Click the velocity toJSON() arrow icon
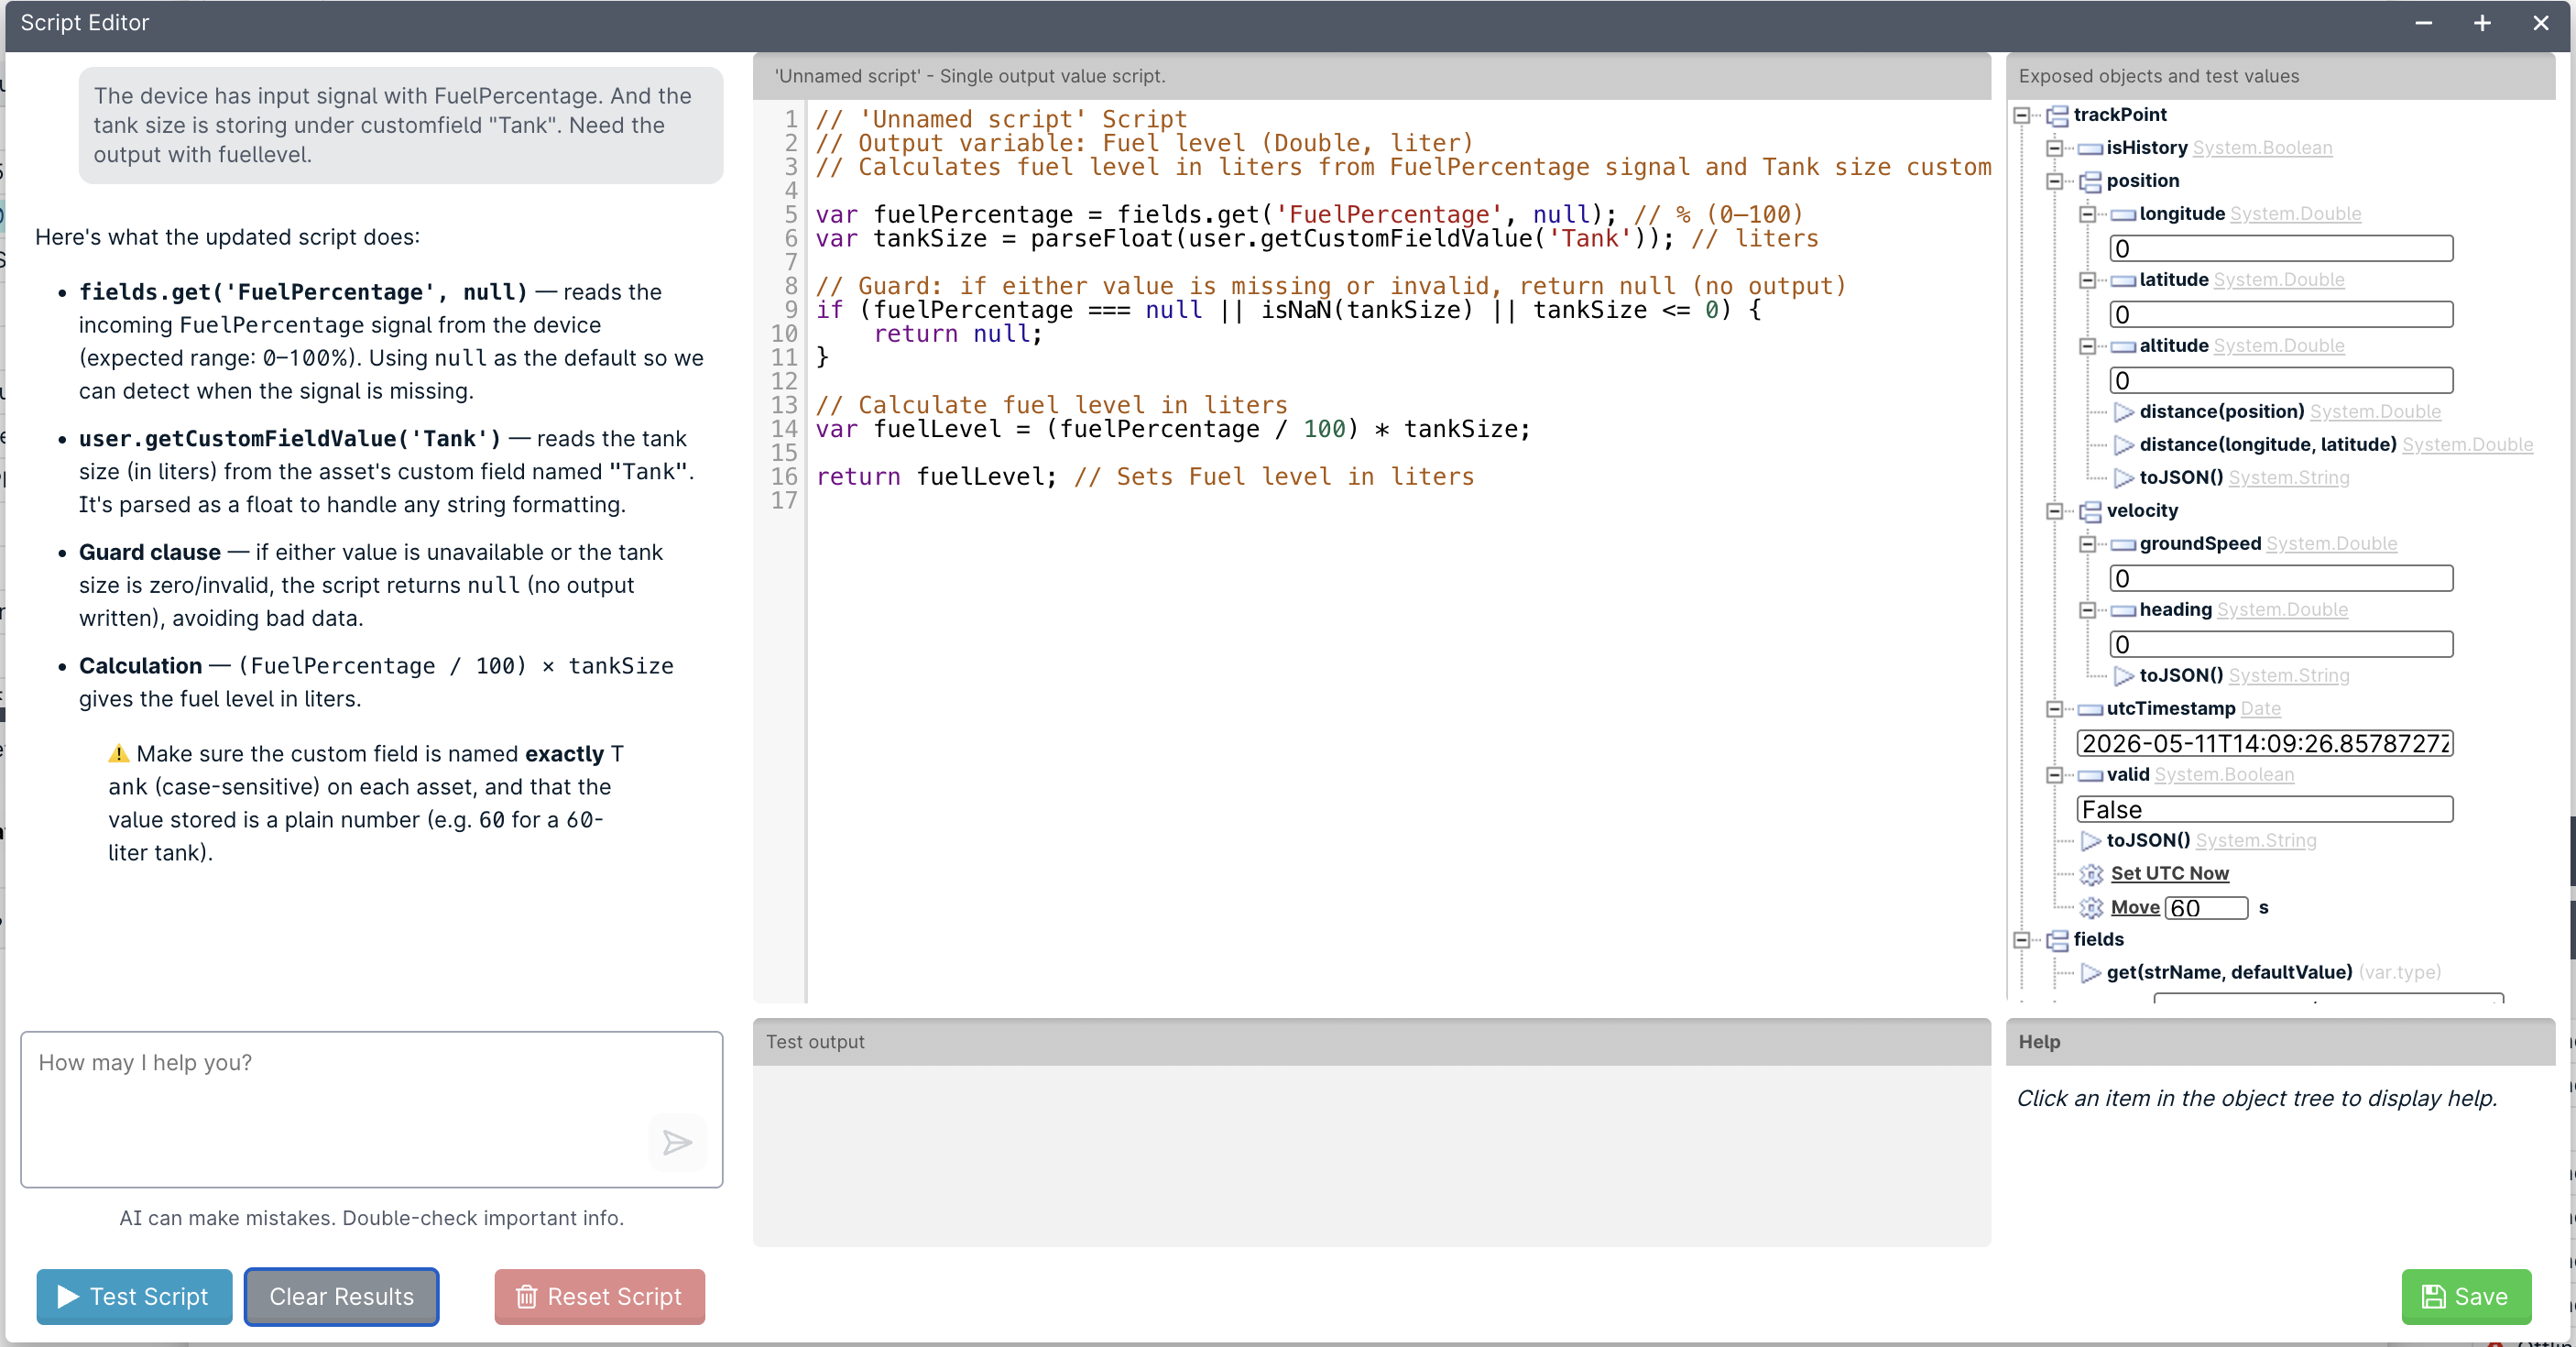Image resolution: width=2576 pixels, height=1347 pixels. click(2124, 676)
